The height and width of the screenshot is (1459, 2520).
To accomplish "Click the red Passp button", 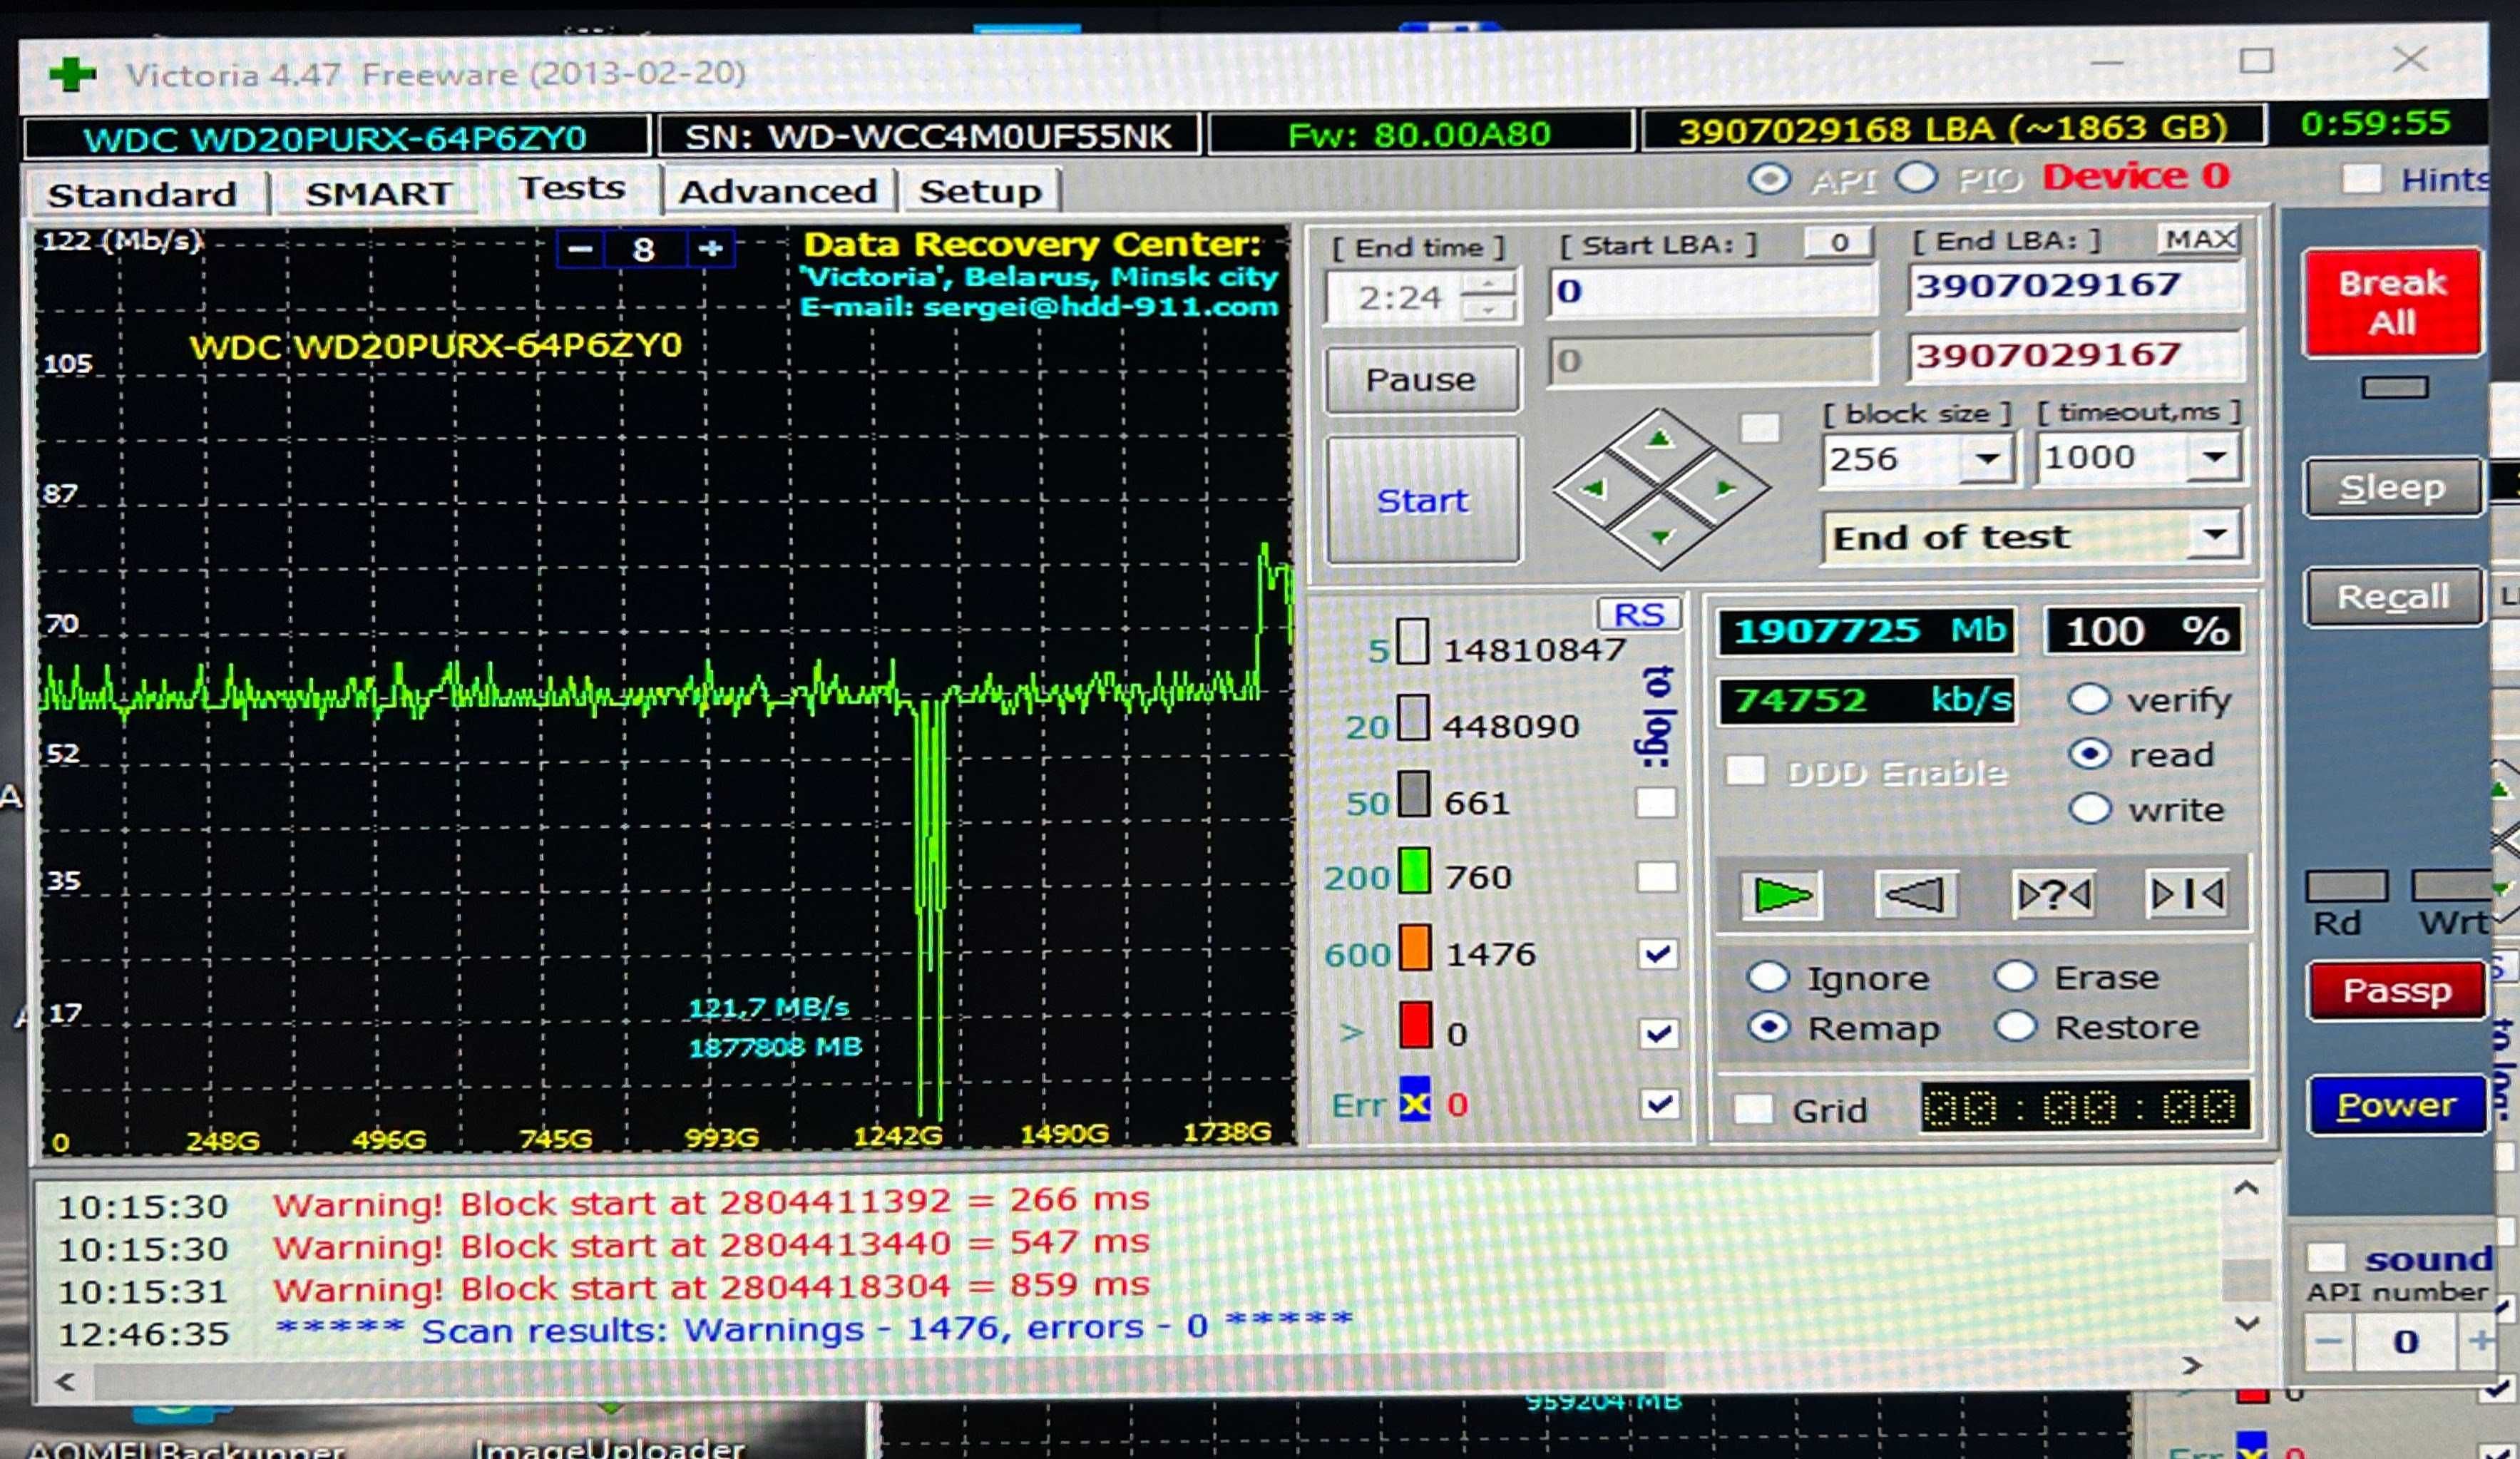I will [x=2397, y=991].
